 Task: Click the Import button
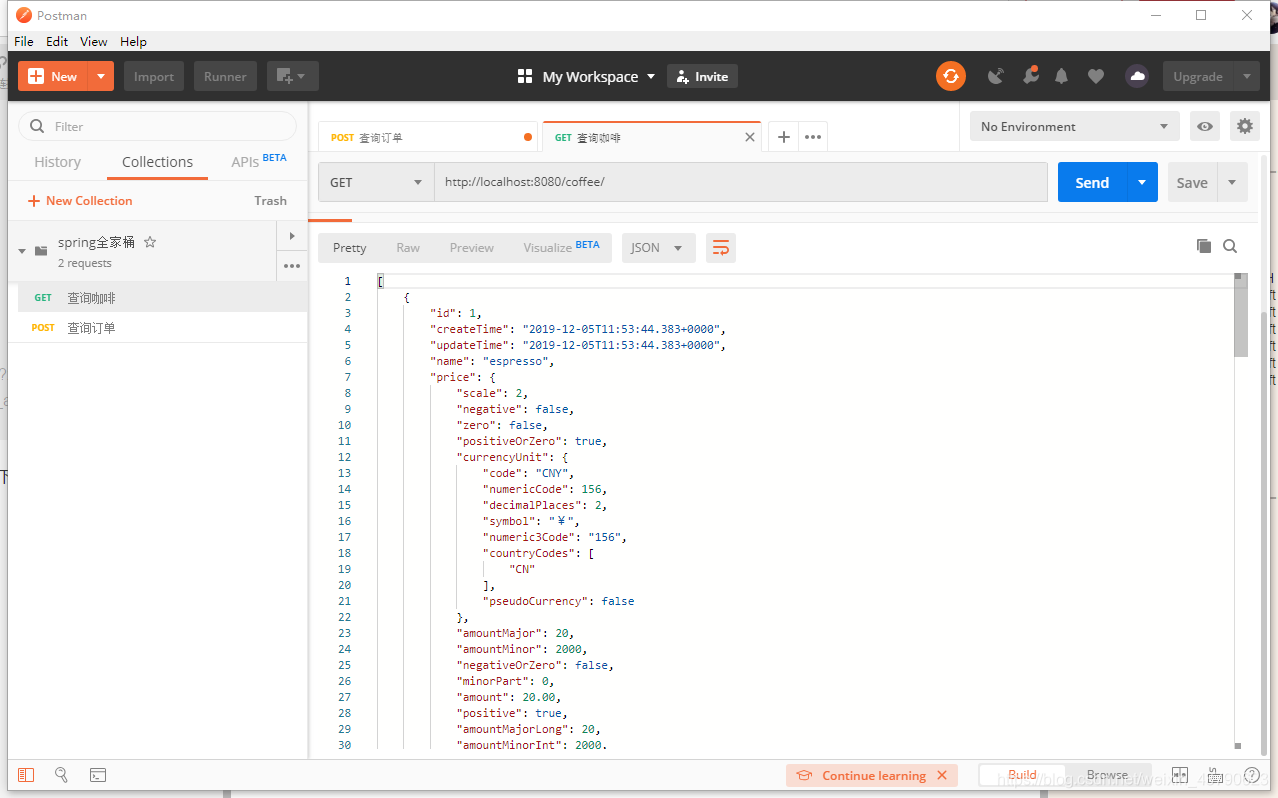154,76
